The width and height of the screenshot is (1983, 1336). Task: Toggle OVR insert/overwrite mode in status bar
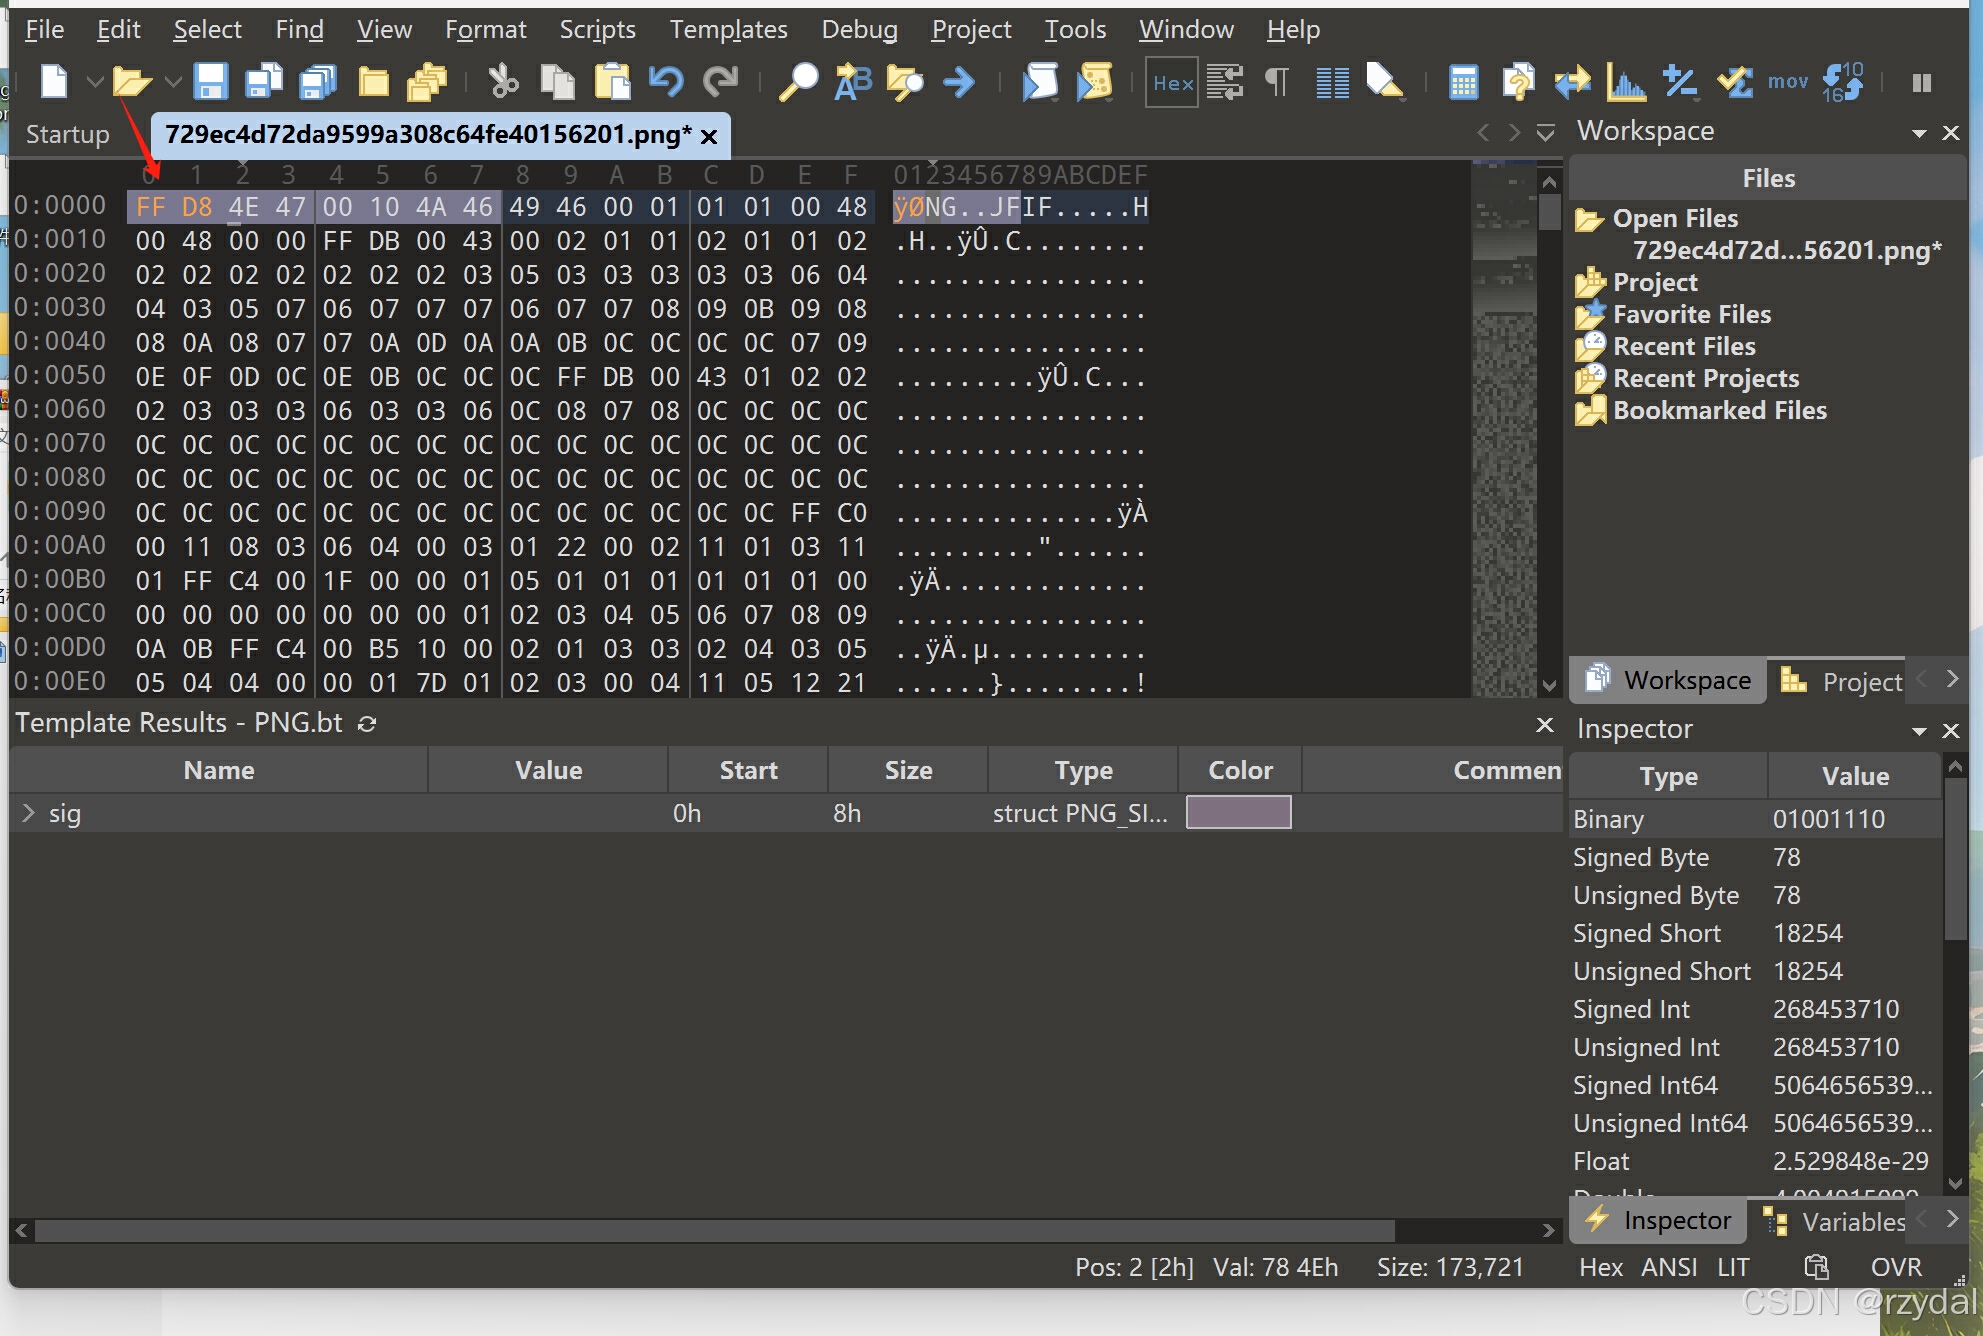tap(1895, 1267)
